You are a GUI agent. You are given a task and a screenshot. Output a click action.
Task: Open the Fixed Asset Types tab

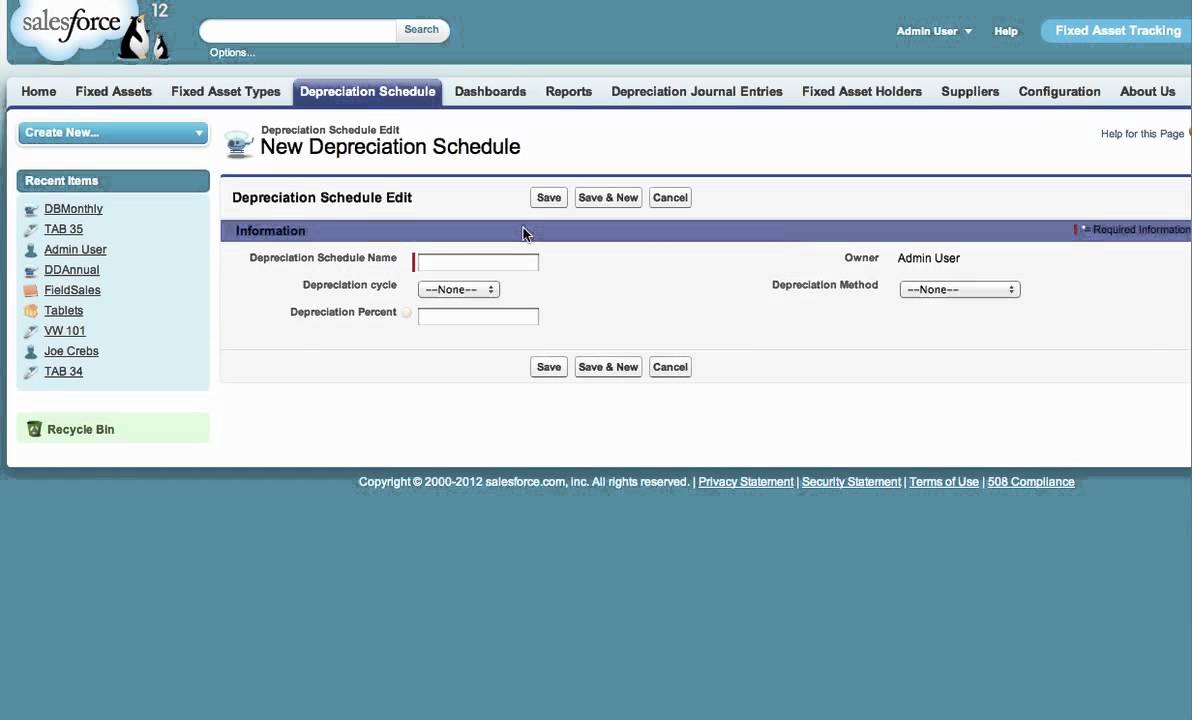click(x=226, y=91)
